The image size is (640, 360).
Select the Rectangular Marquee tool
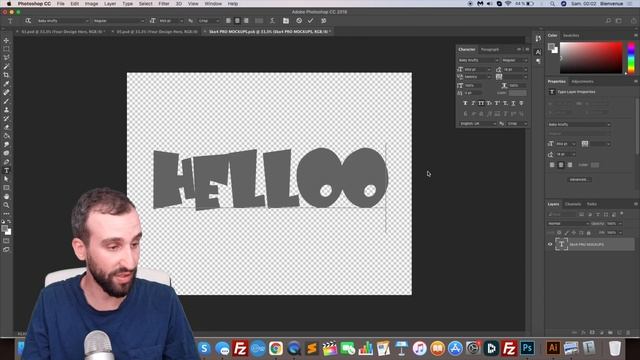[6, 49]
